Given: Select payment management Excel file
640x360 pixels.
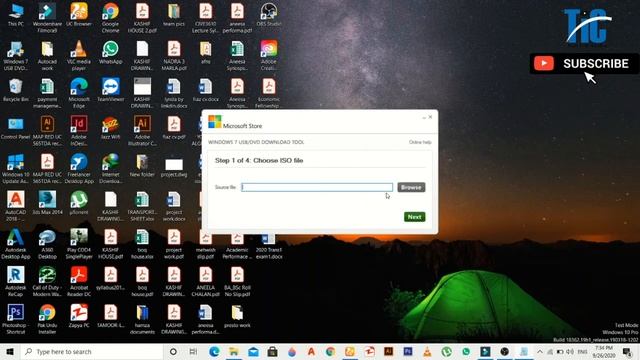Looking at the screenshot, I should (x=47, y=93).
